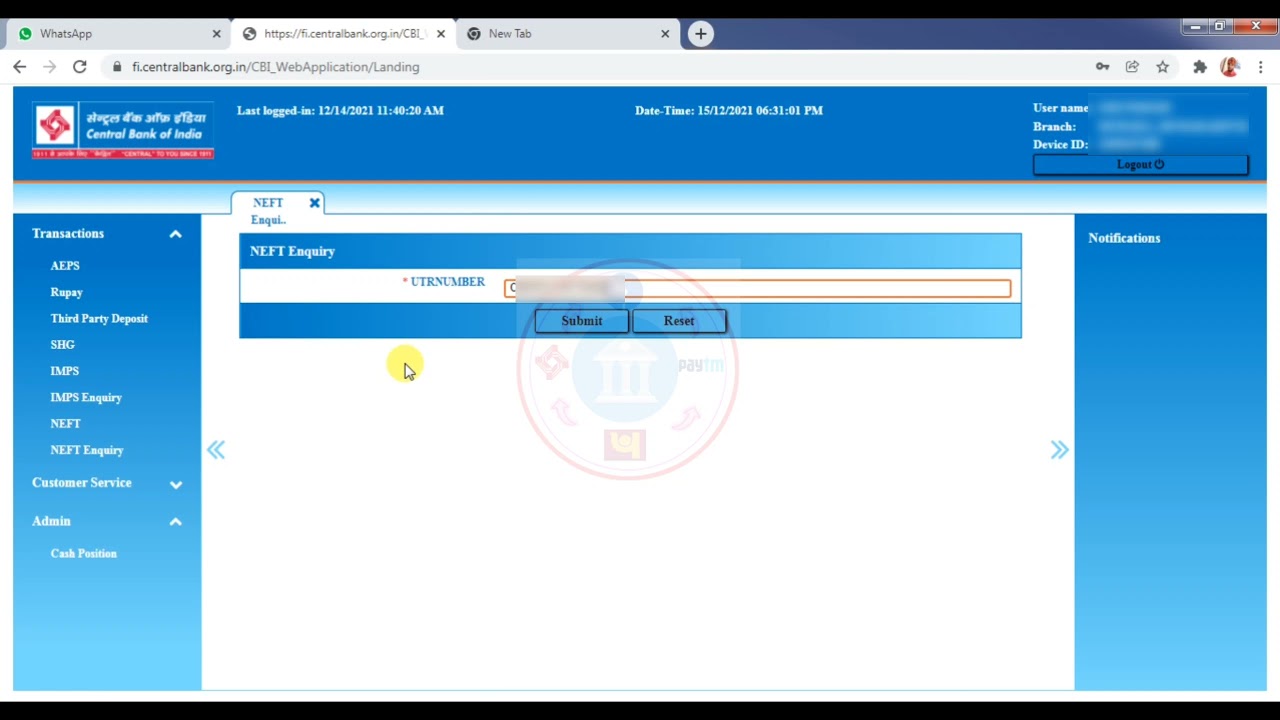Close the WhatsApp browser tab

pyautogui.click(x=216, y=34)
